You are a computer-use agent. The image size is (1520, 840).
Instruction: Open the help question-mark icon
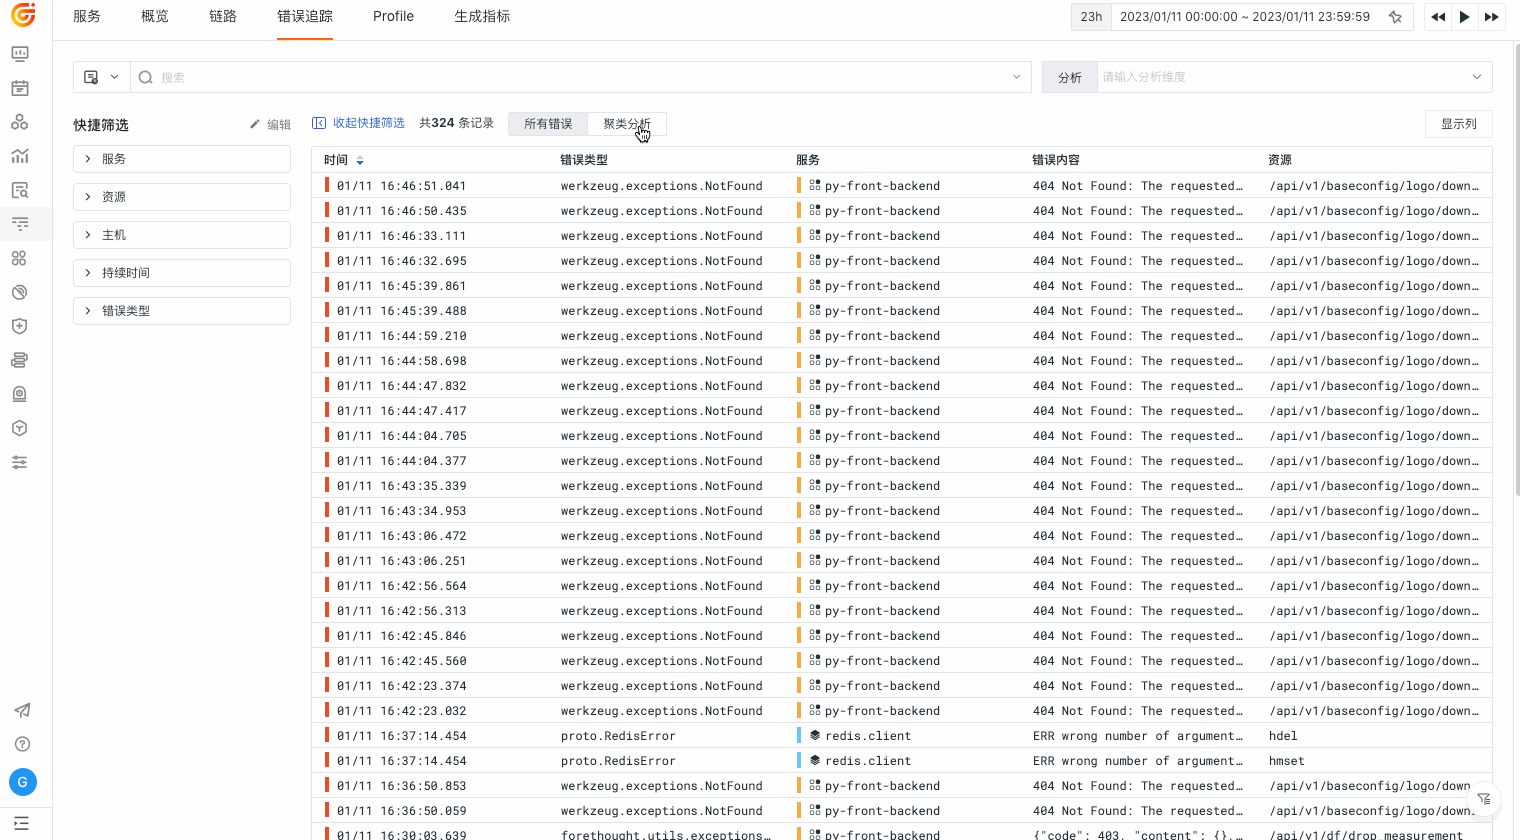point(22,744)
